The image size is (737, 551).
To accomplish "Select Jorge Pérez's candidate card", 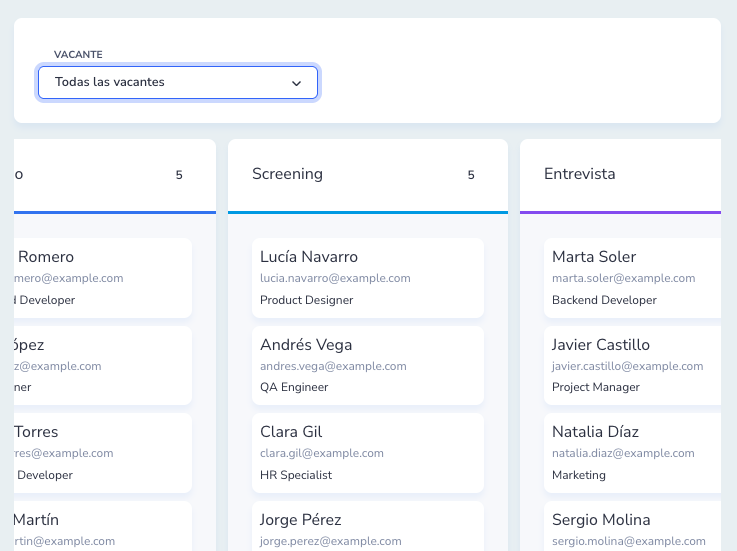I will [367, 527].
